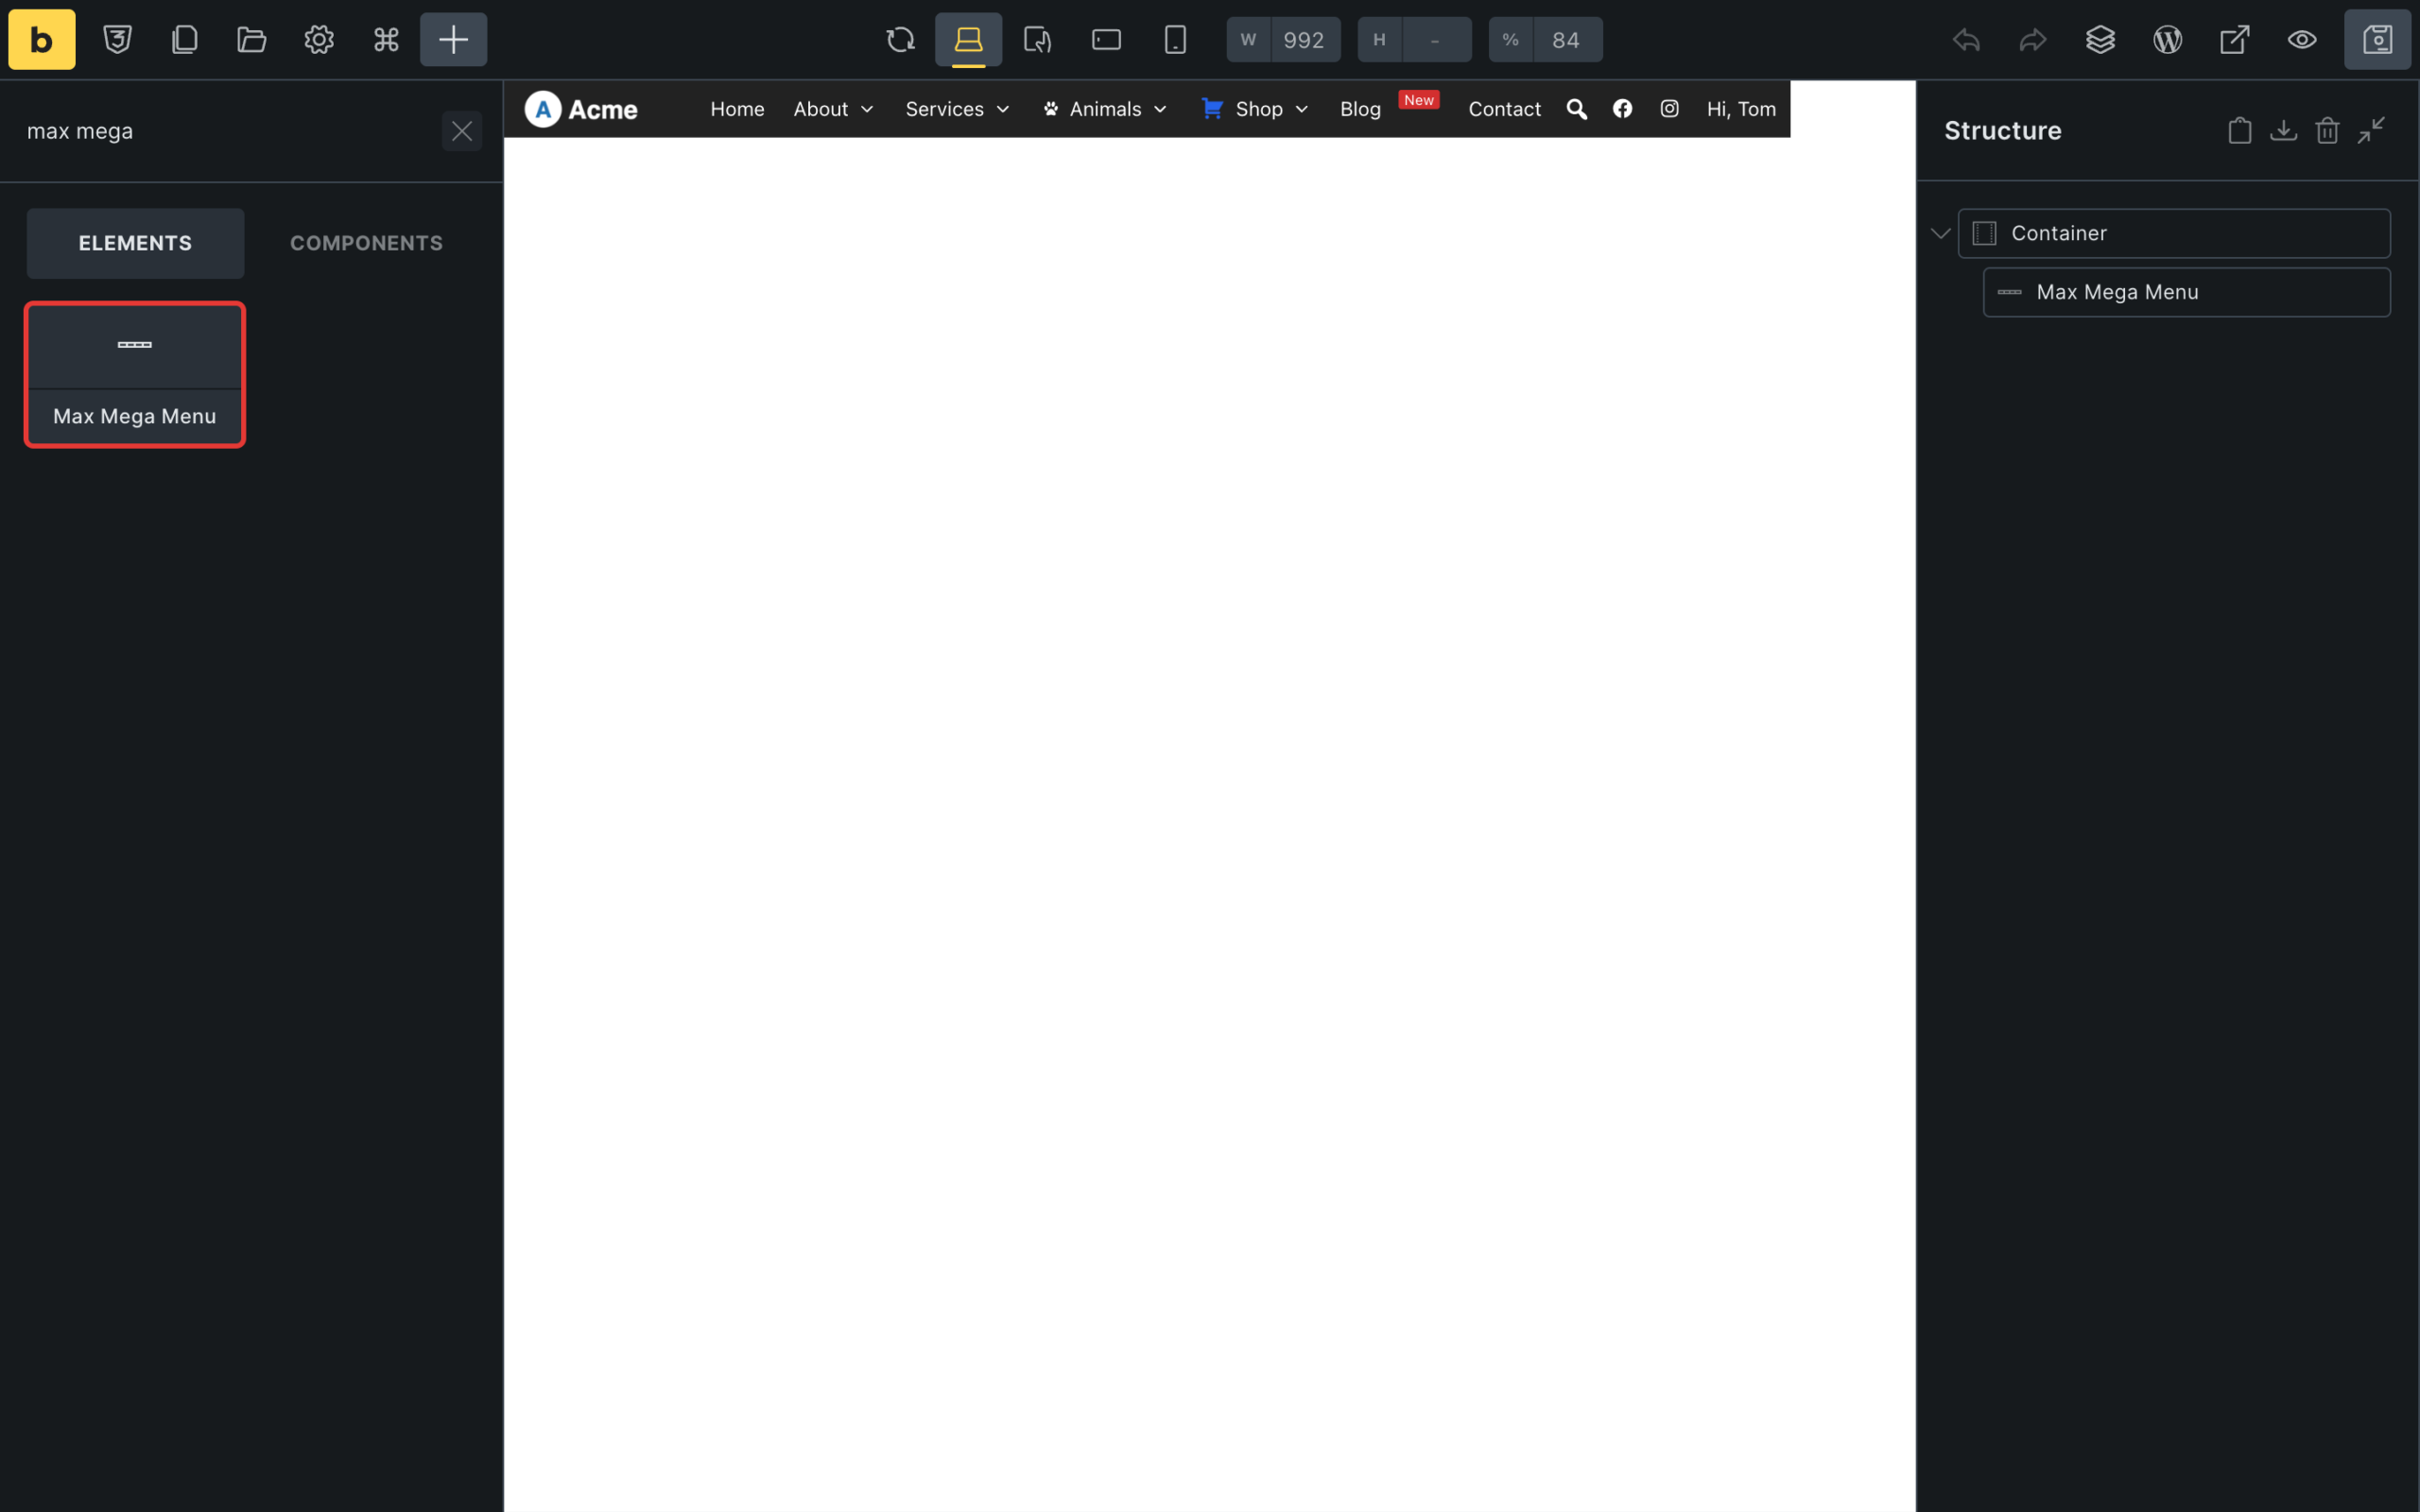Click the Structure panel trash icon

(x=2327, y=131)
